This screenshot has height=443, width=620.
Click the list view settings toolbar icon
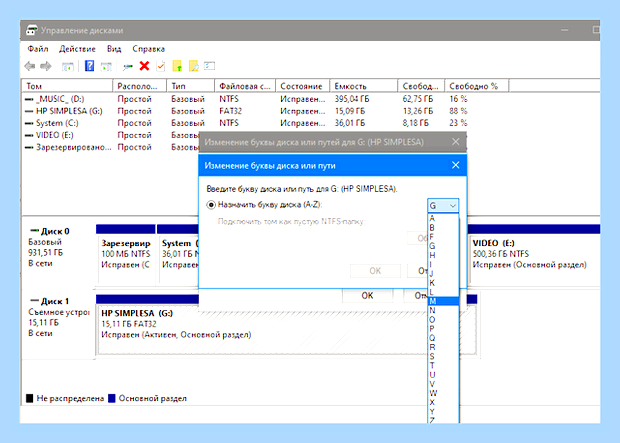pos(210,66)
